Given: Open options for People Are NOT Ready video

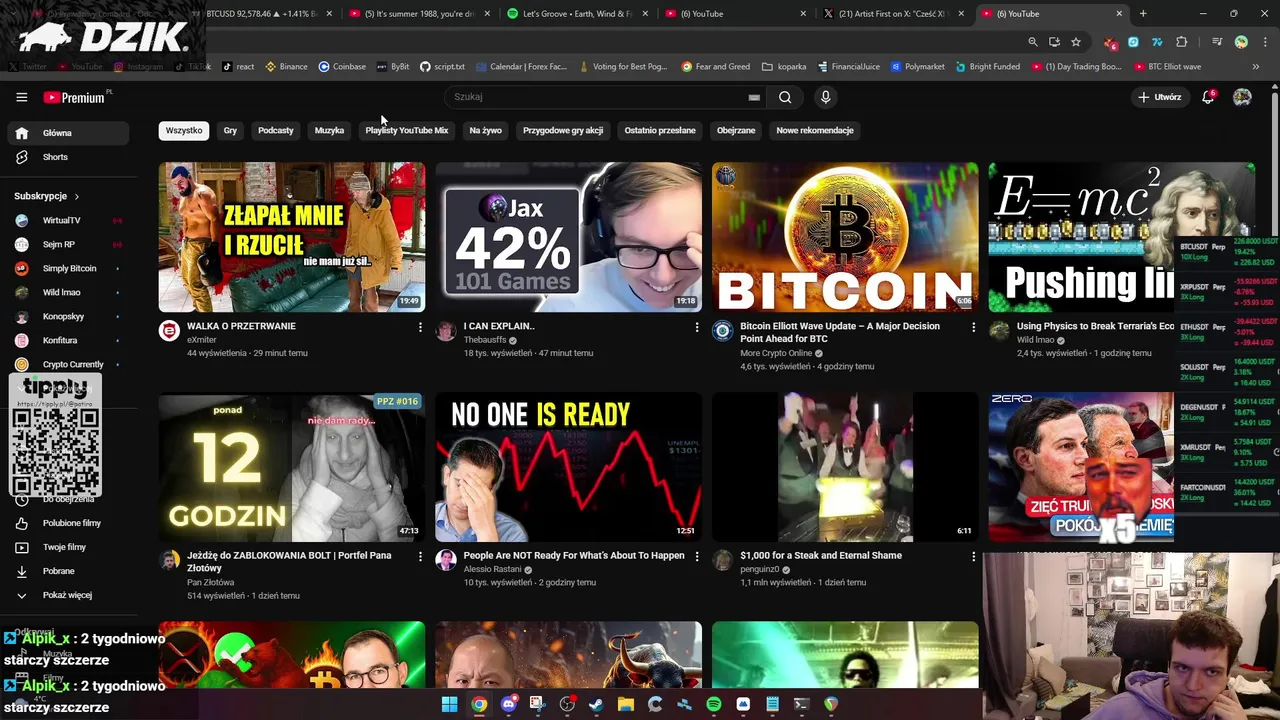Looking at the screenshot, I should coord(697,556).
